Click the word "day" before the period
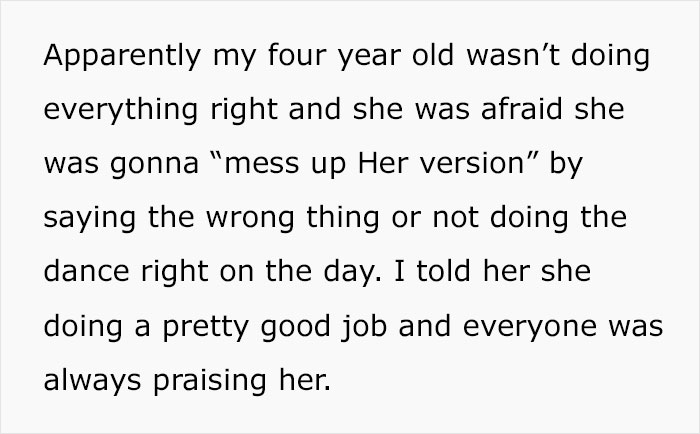 [350, 273]
